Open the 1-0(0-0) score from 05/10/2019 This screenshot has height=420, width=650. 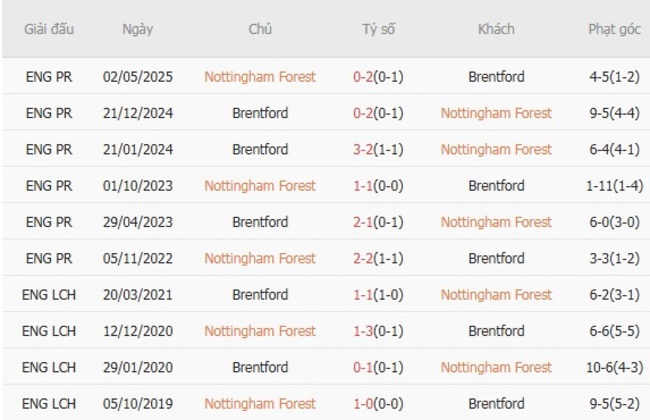(x=378, y=404)
